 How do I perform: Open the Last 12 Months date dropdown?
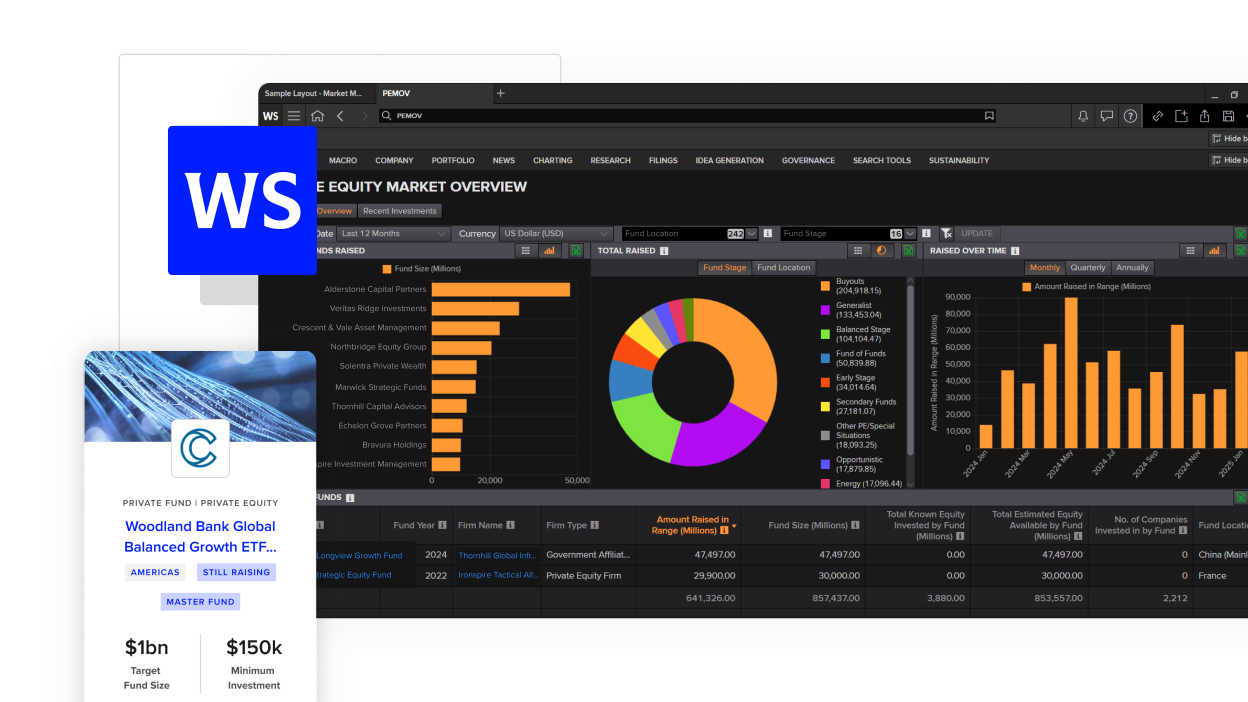(x=393, y=233)
